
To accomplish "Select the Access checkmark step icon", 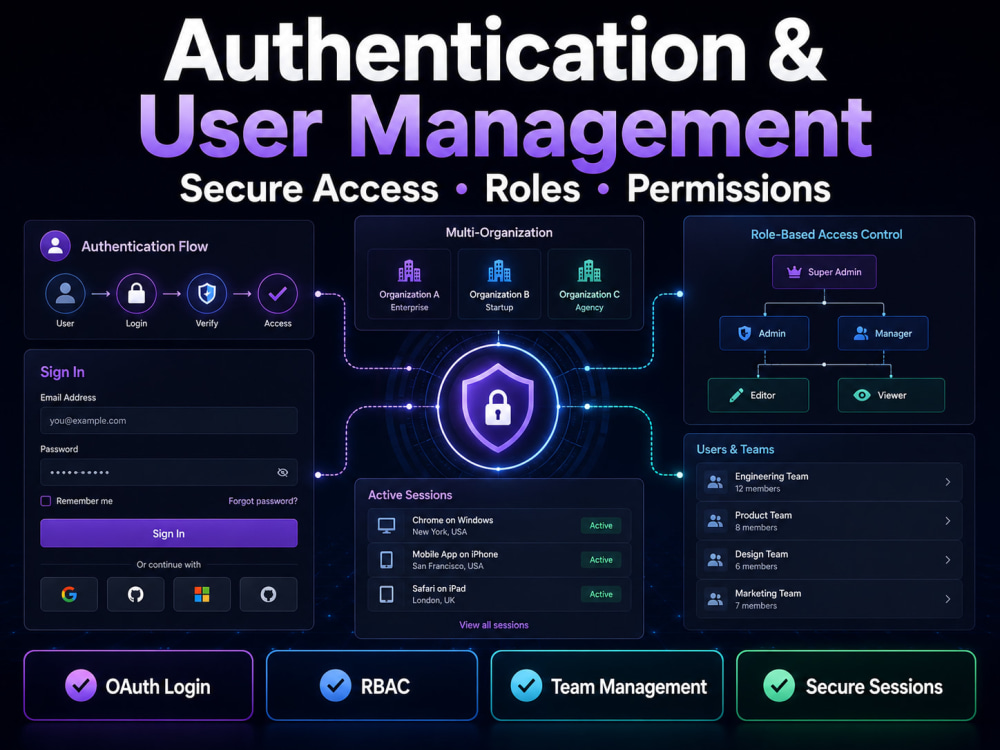I will click(x=277, y=293).
